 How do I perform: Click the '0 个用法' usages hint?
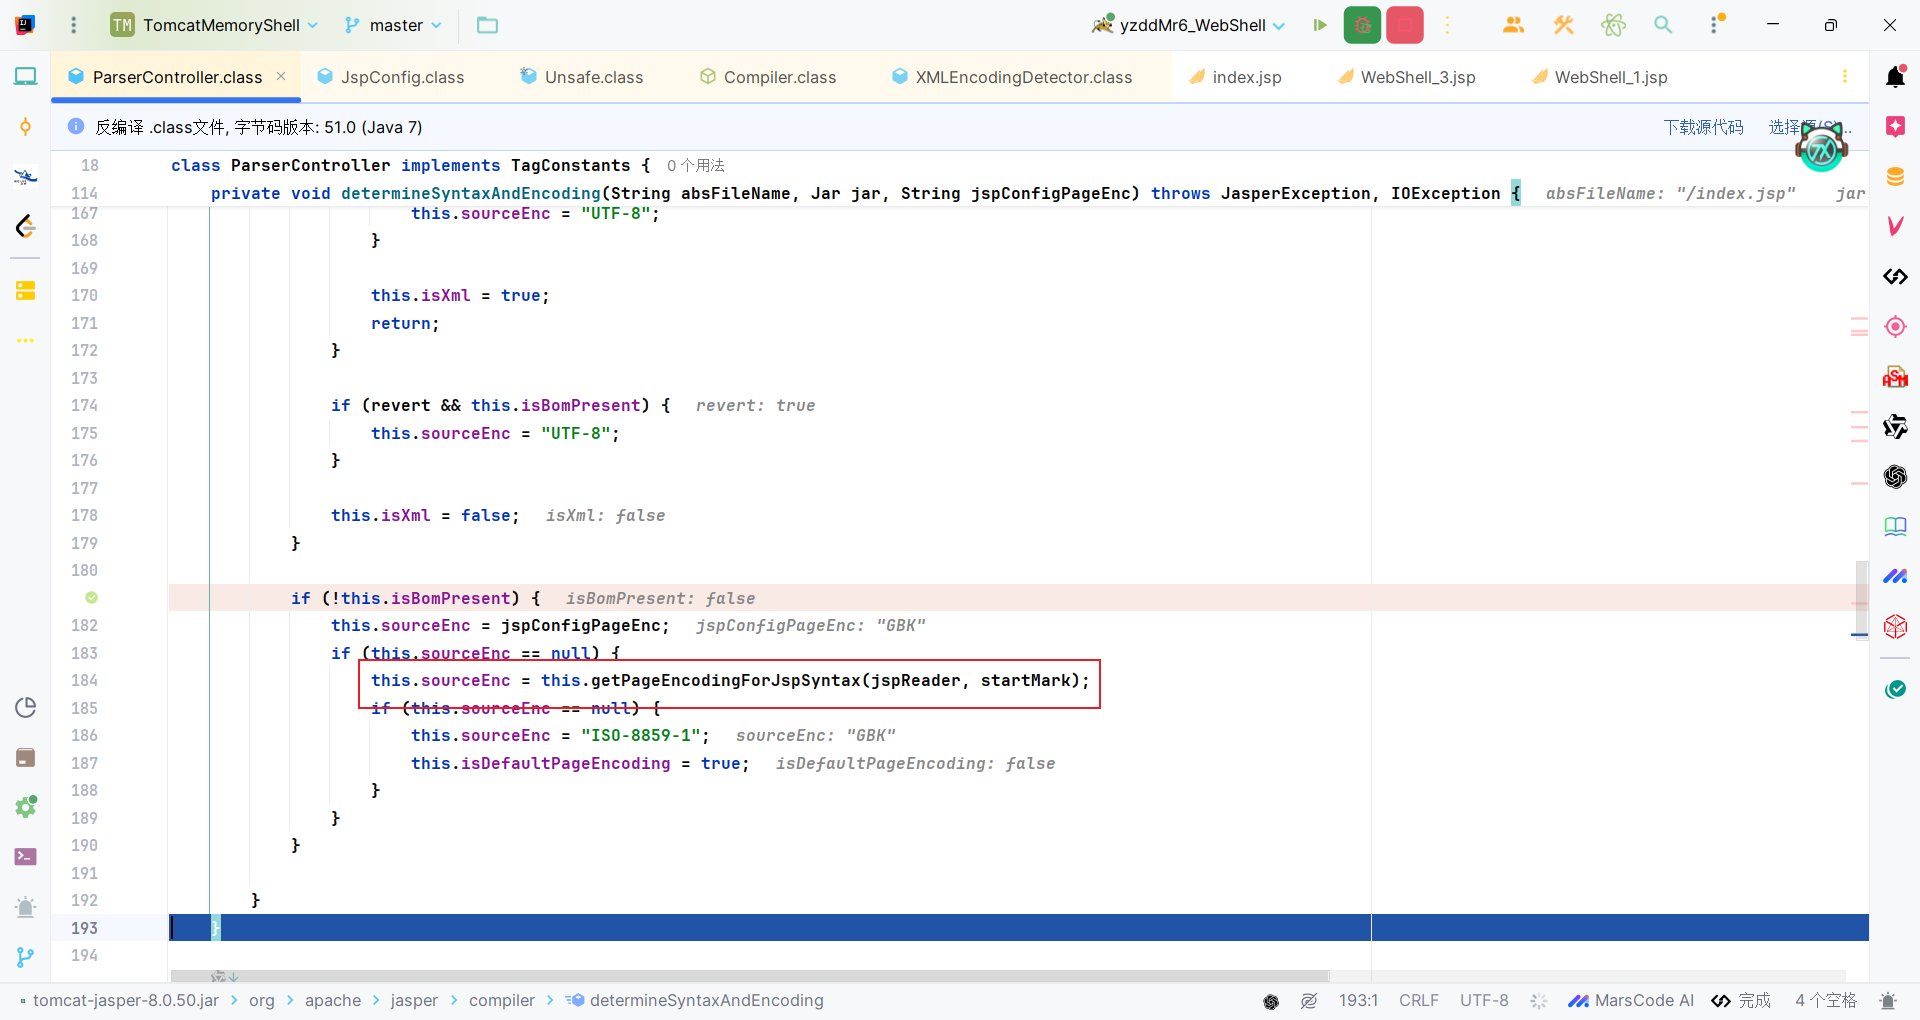click(x=696, y=165)
